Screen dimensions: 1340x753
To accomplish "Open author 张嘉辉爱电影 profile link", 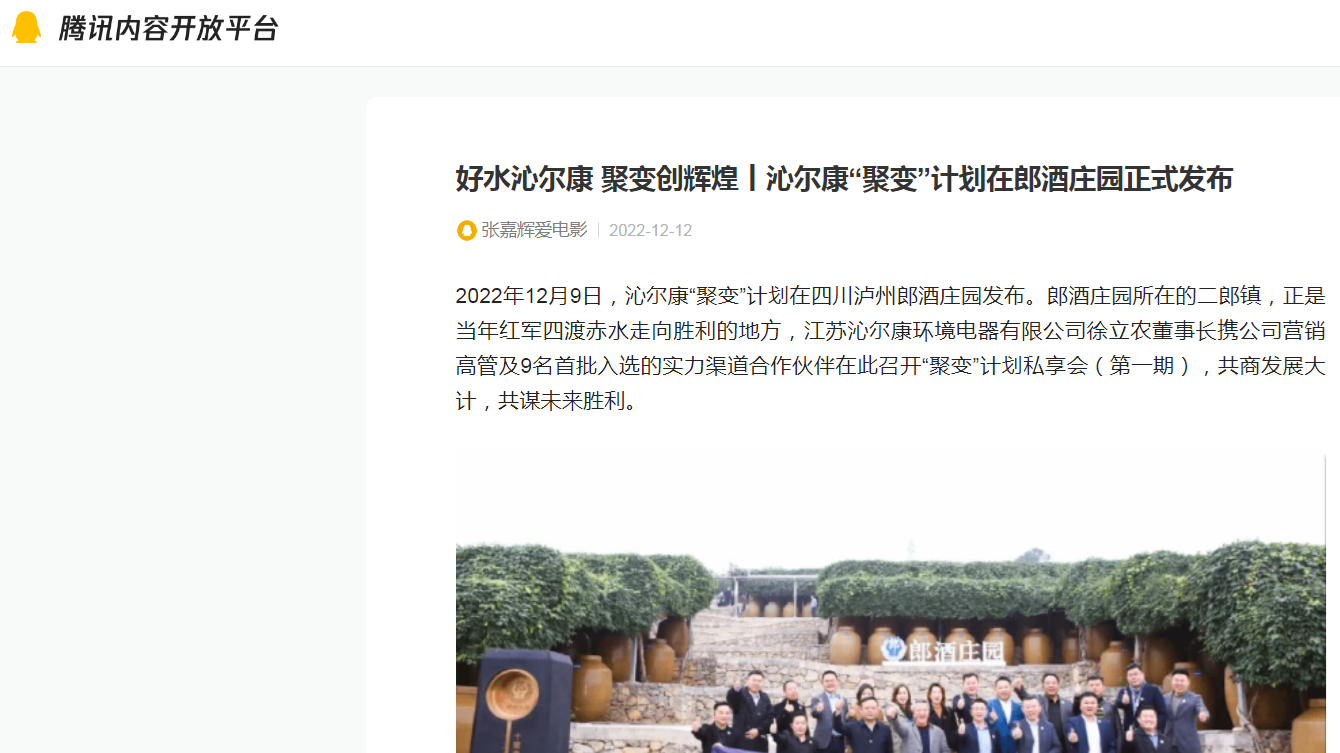I will point(534,230).
